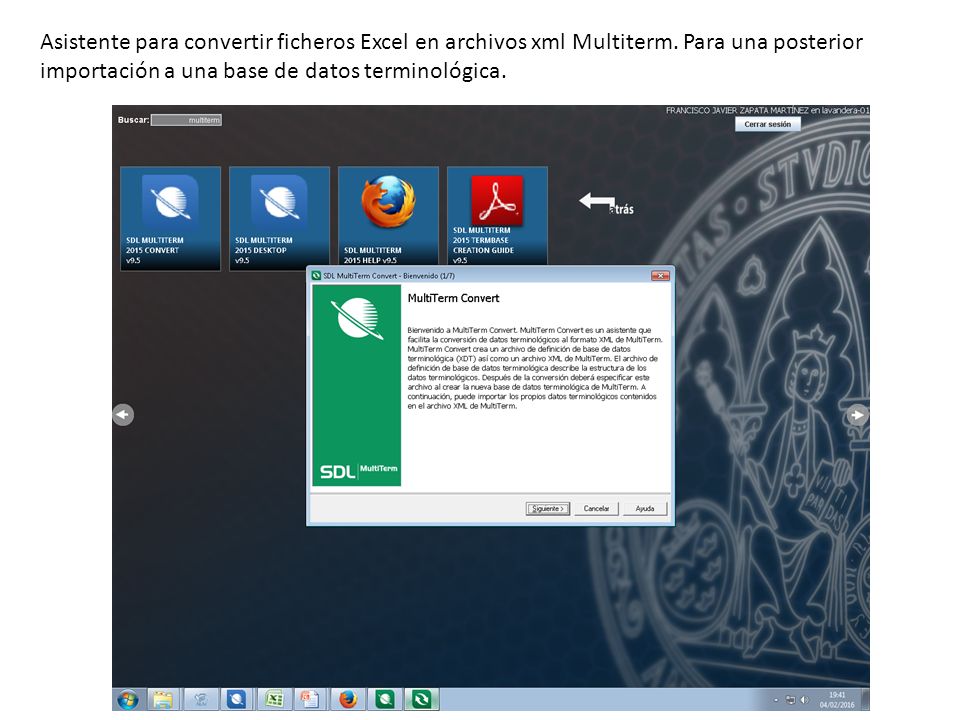Close the SDL MultiTerm Convert dialog
This screenshot has height=720, width=960.
(660, 276)
